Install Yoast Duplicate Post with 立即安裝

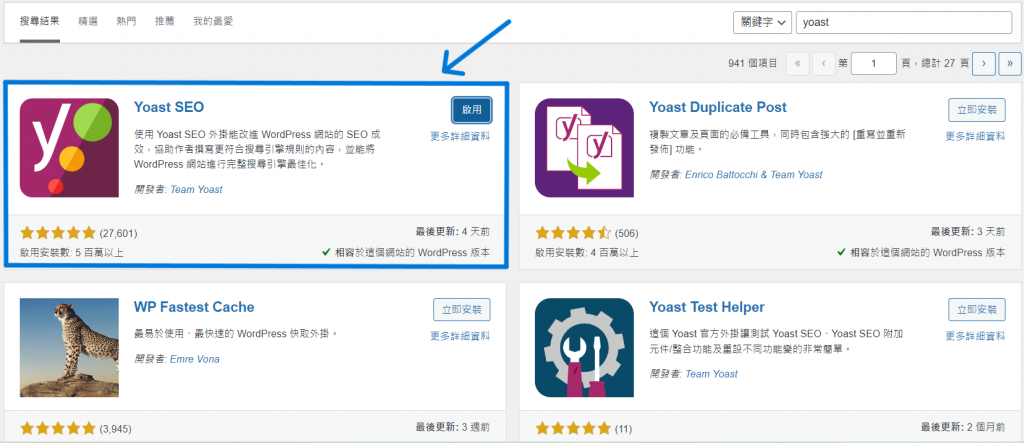pyautogui.click(x=977, y=110)
